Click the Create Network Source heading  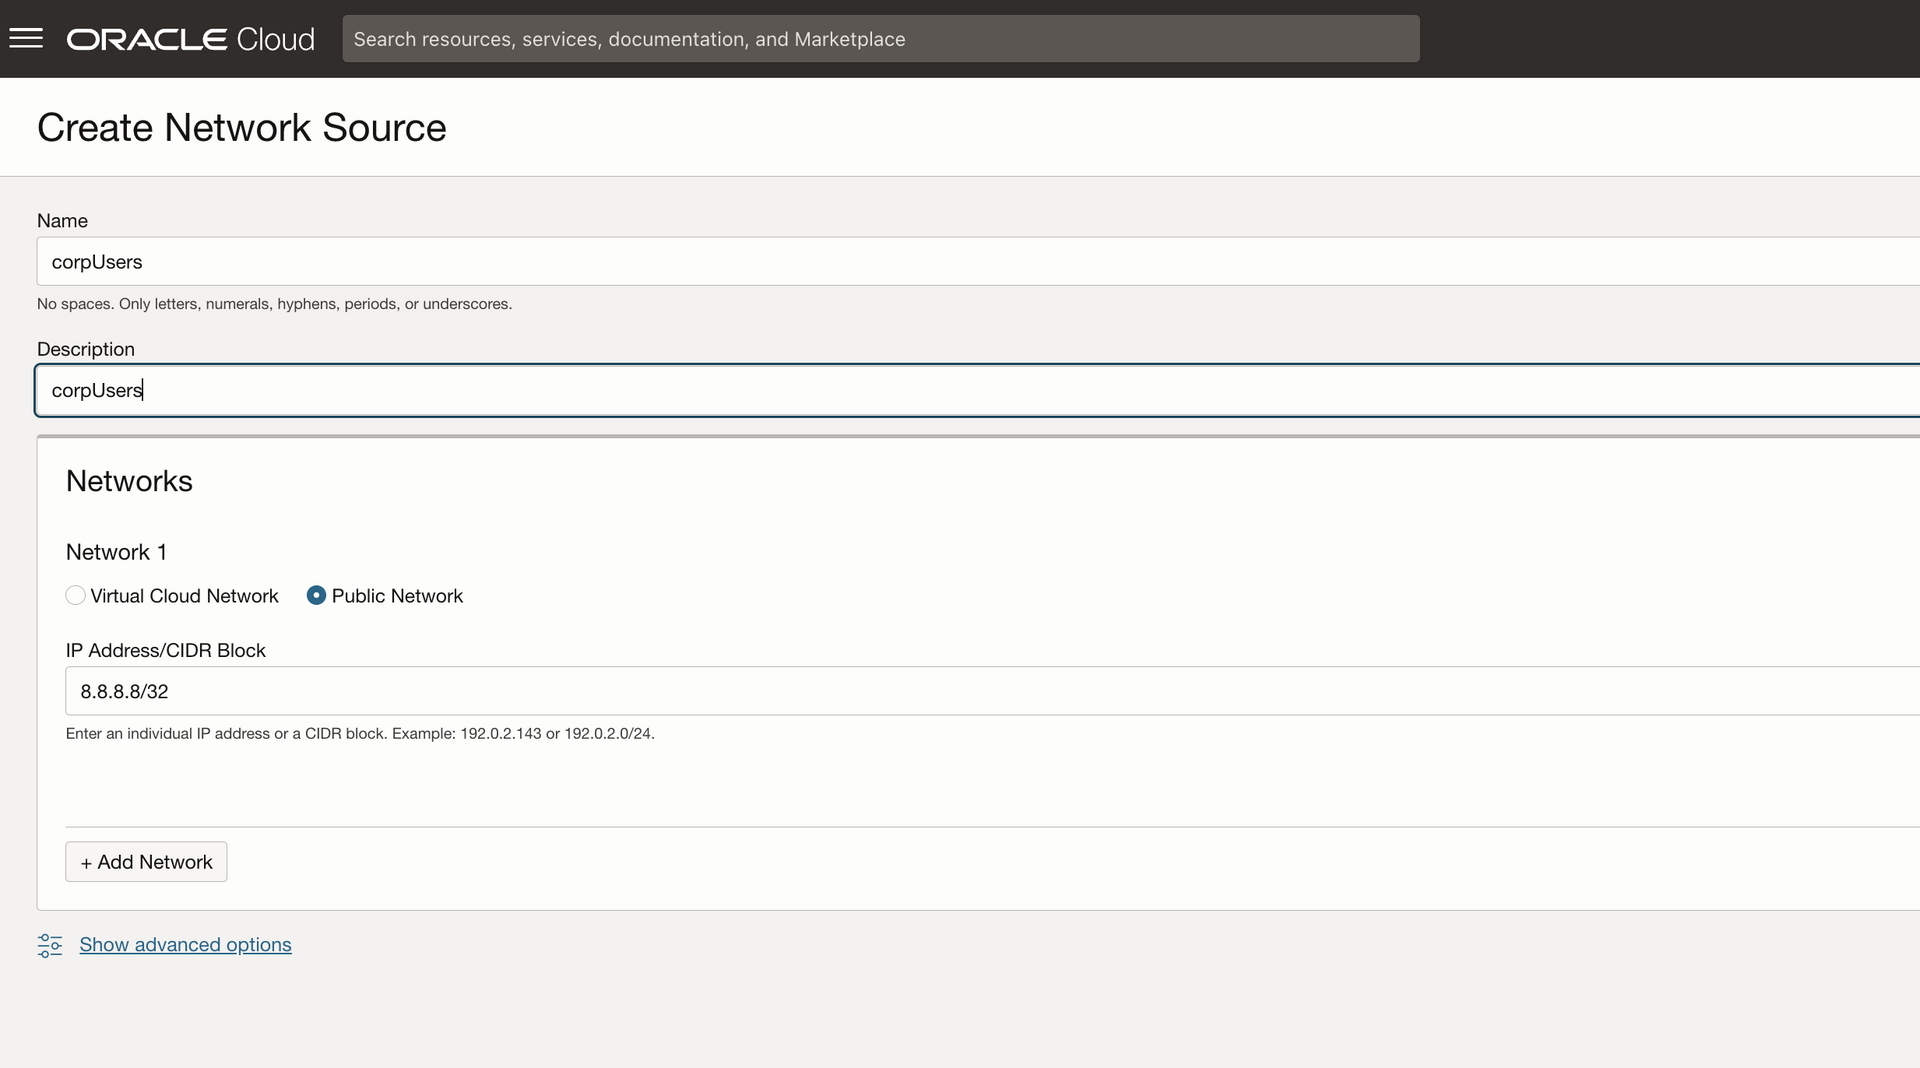242,128
